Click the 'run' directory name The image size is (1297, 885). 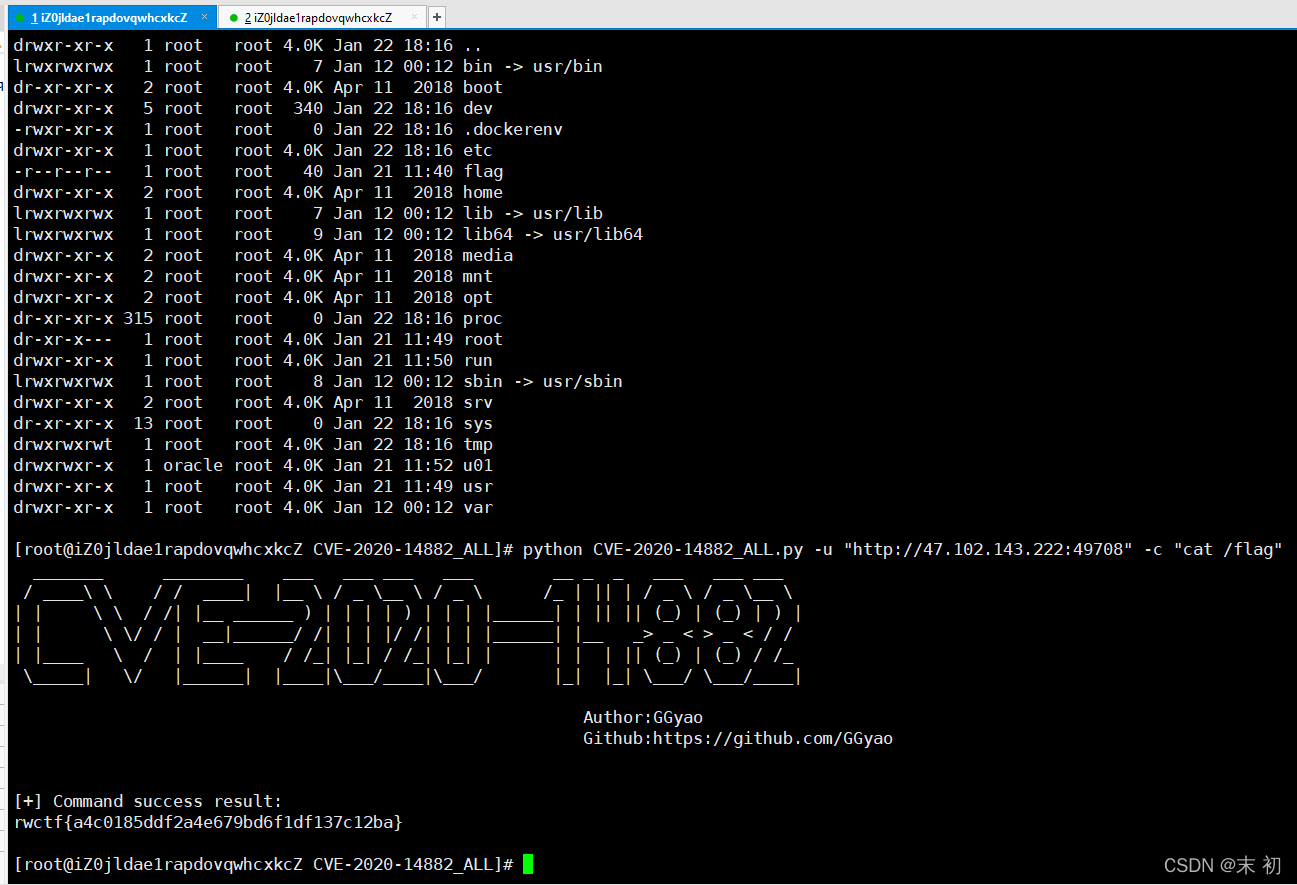click(478, 360)
